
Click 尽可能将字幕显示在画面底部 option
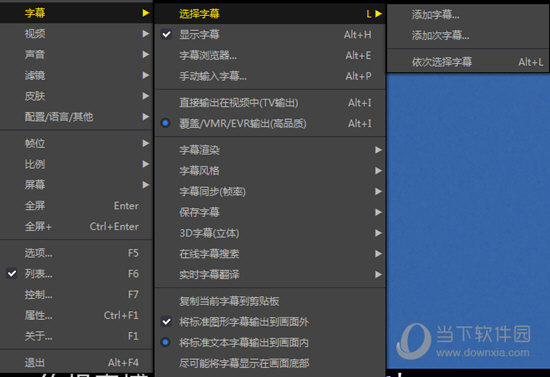[x=270, y=363]
